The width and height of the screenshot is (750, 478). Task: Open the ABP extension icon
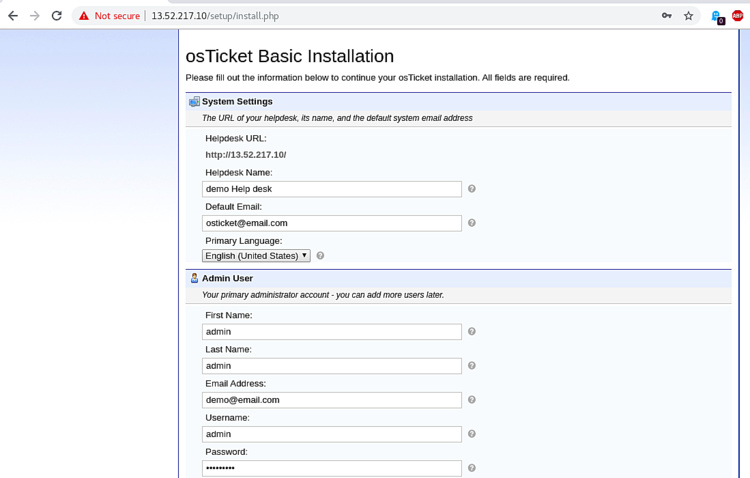point(738,16)
